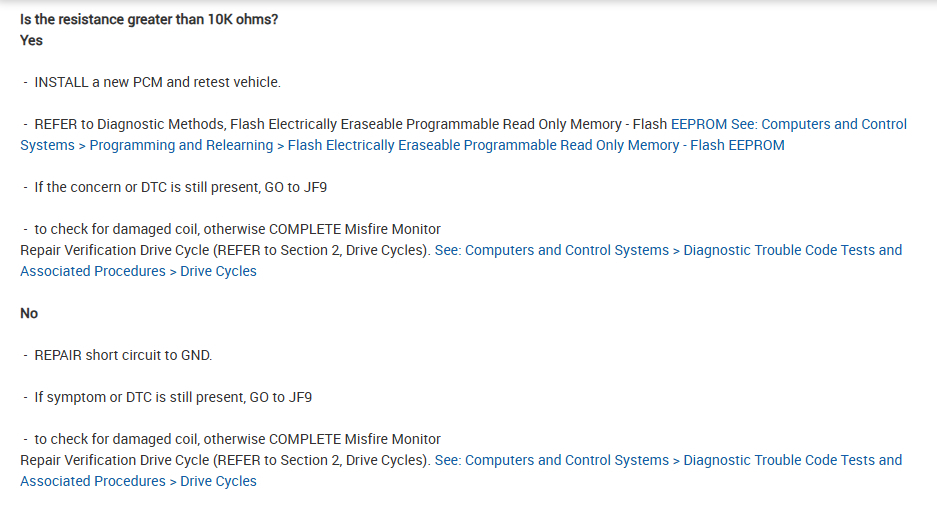
Task: Click 'INSTALL a new PCM and retest vehicle' step
Action: click(157, 82)
